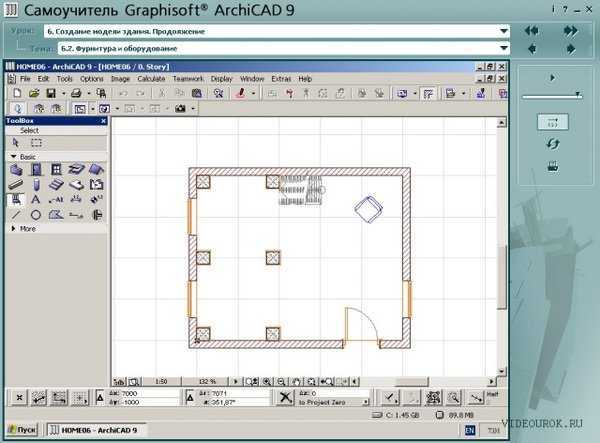
Task: Click the camera (PhotoRendering) toolbar icon
Action: click(180, 109)
